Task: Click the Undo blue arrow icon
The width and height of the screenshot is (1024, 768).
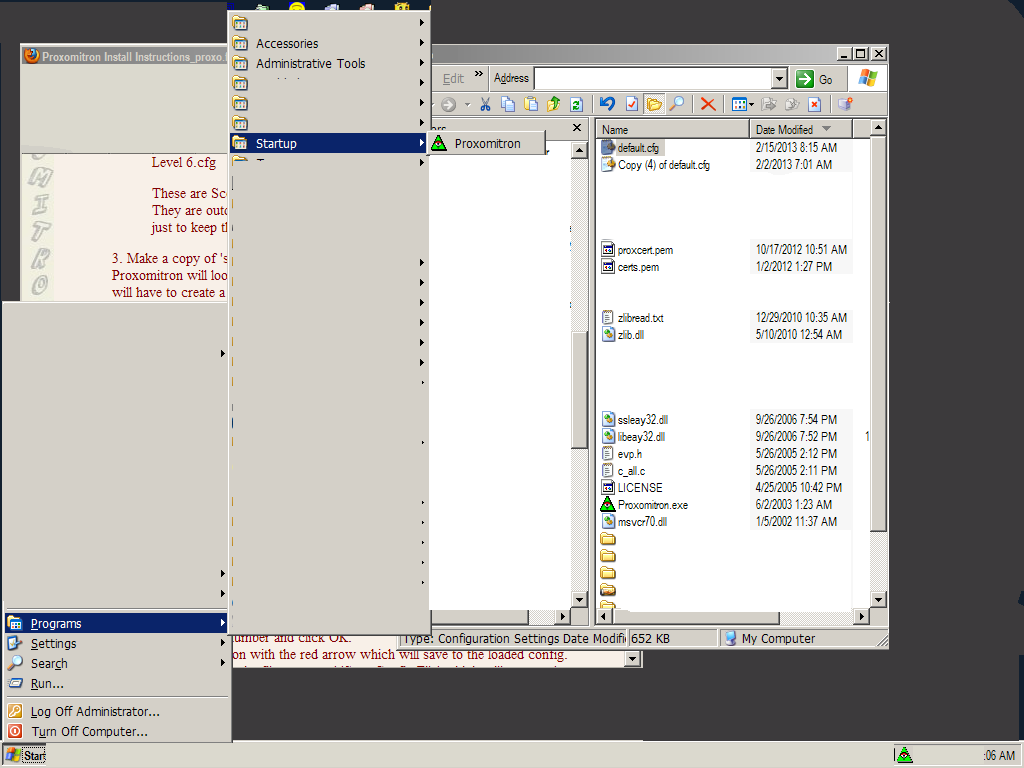Action: tap(607, 104)
